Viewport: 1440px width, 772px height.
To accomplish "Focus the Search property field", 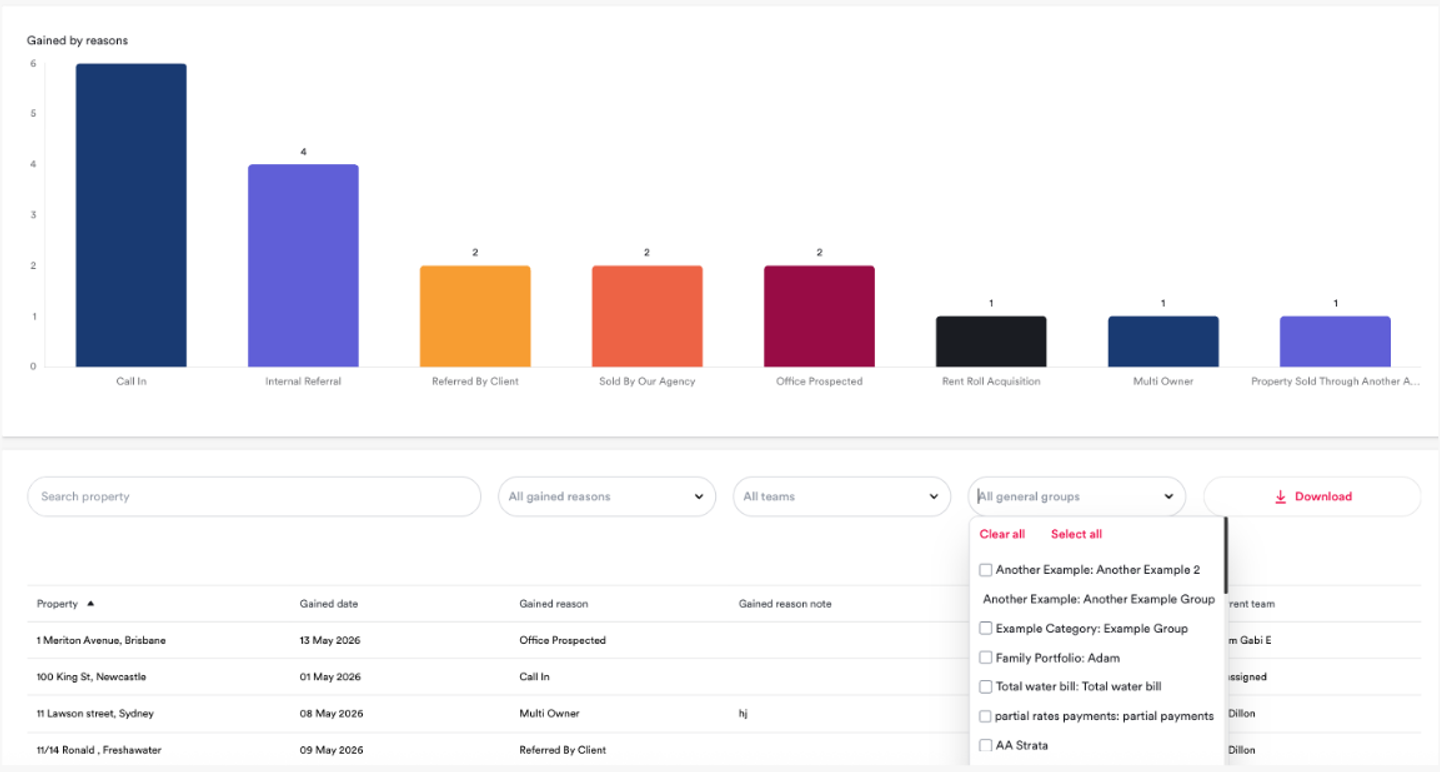I will [x=254, y=497].
